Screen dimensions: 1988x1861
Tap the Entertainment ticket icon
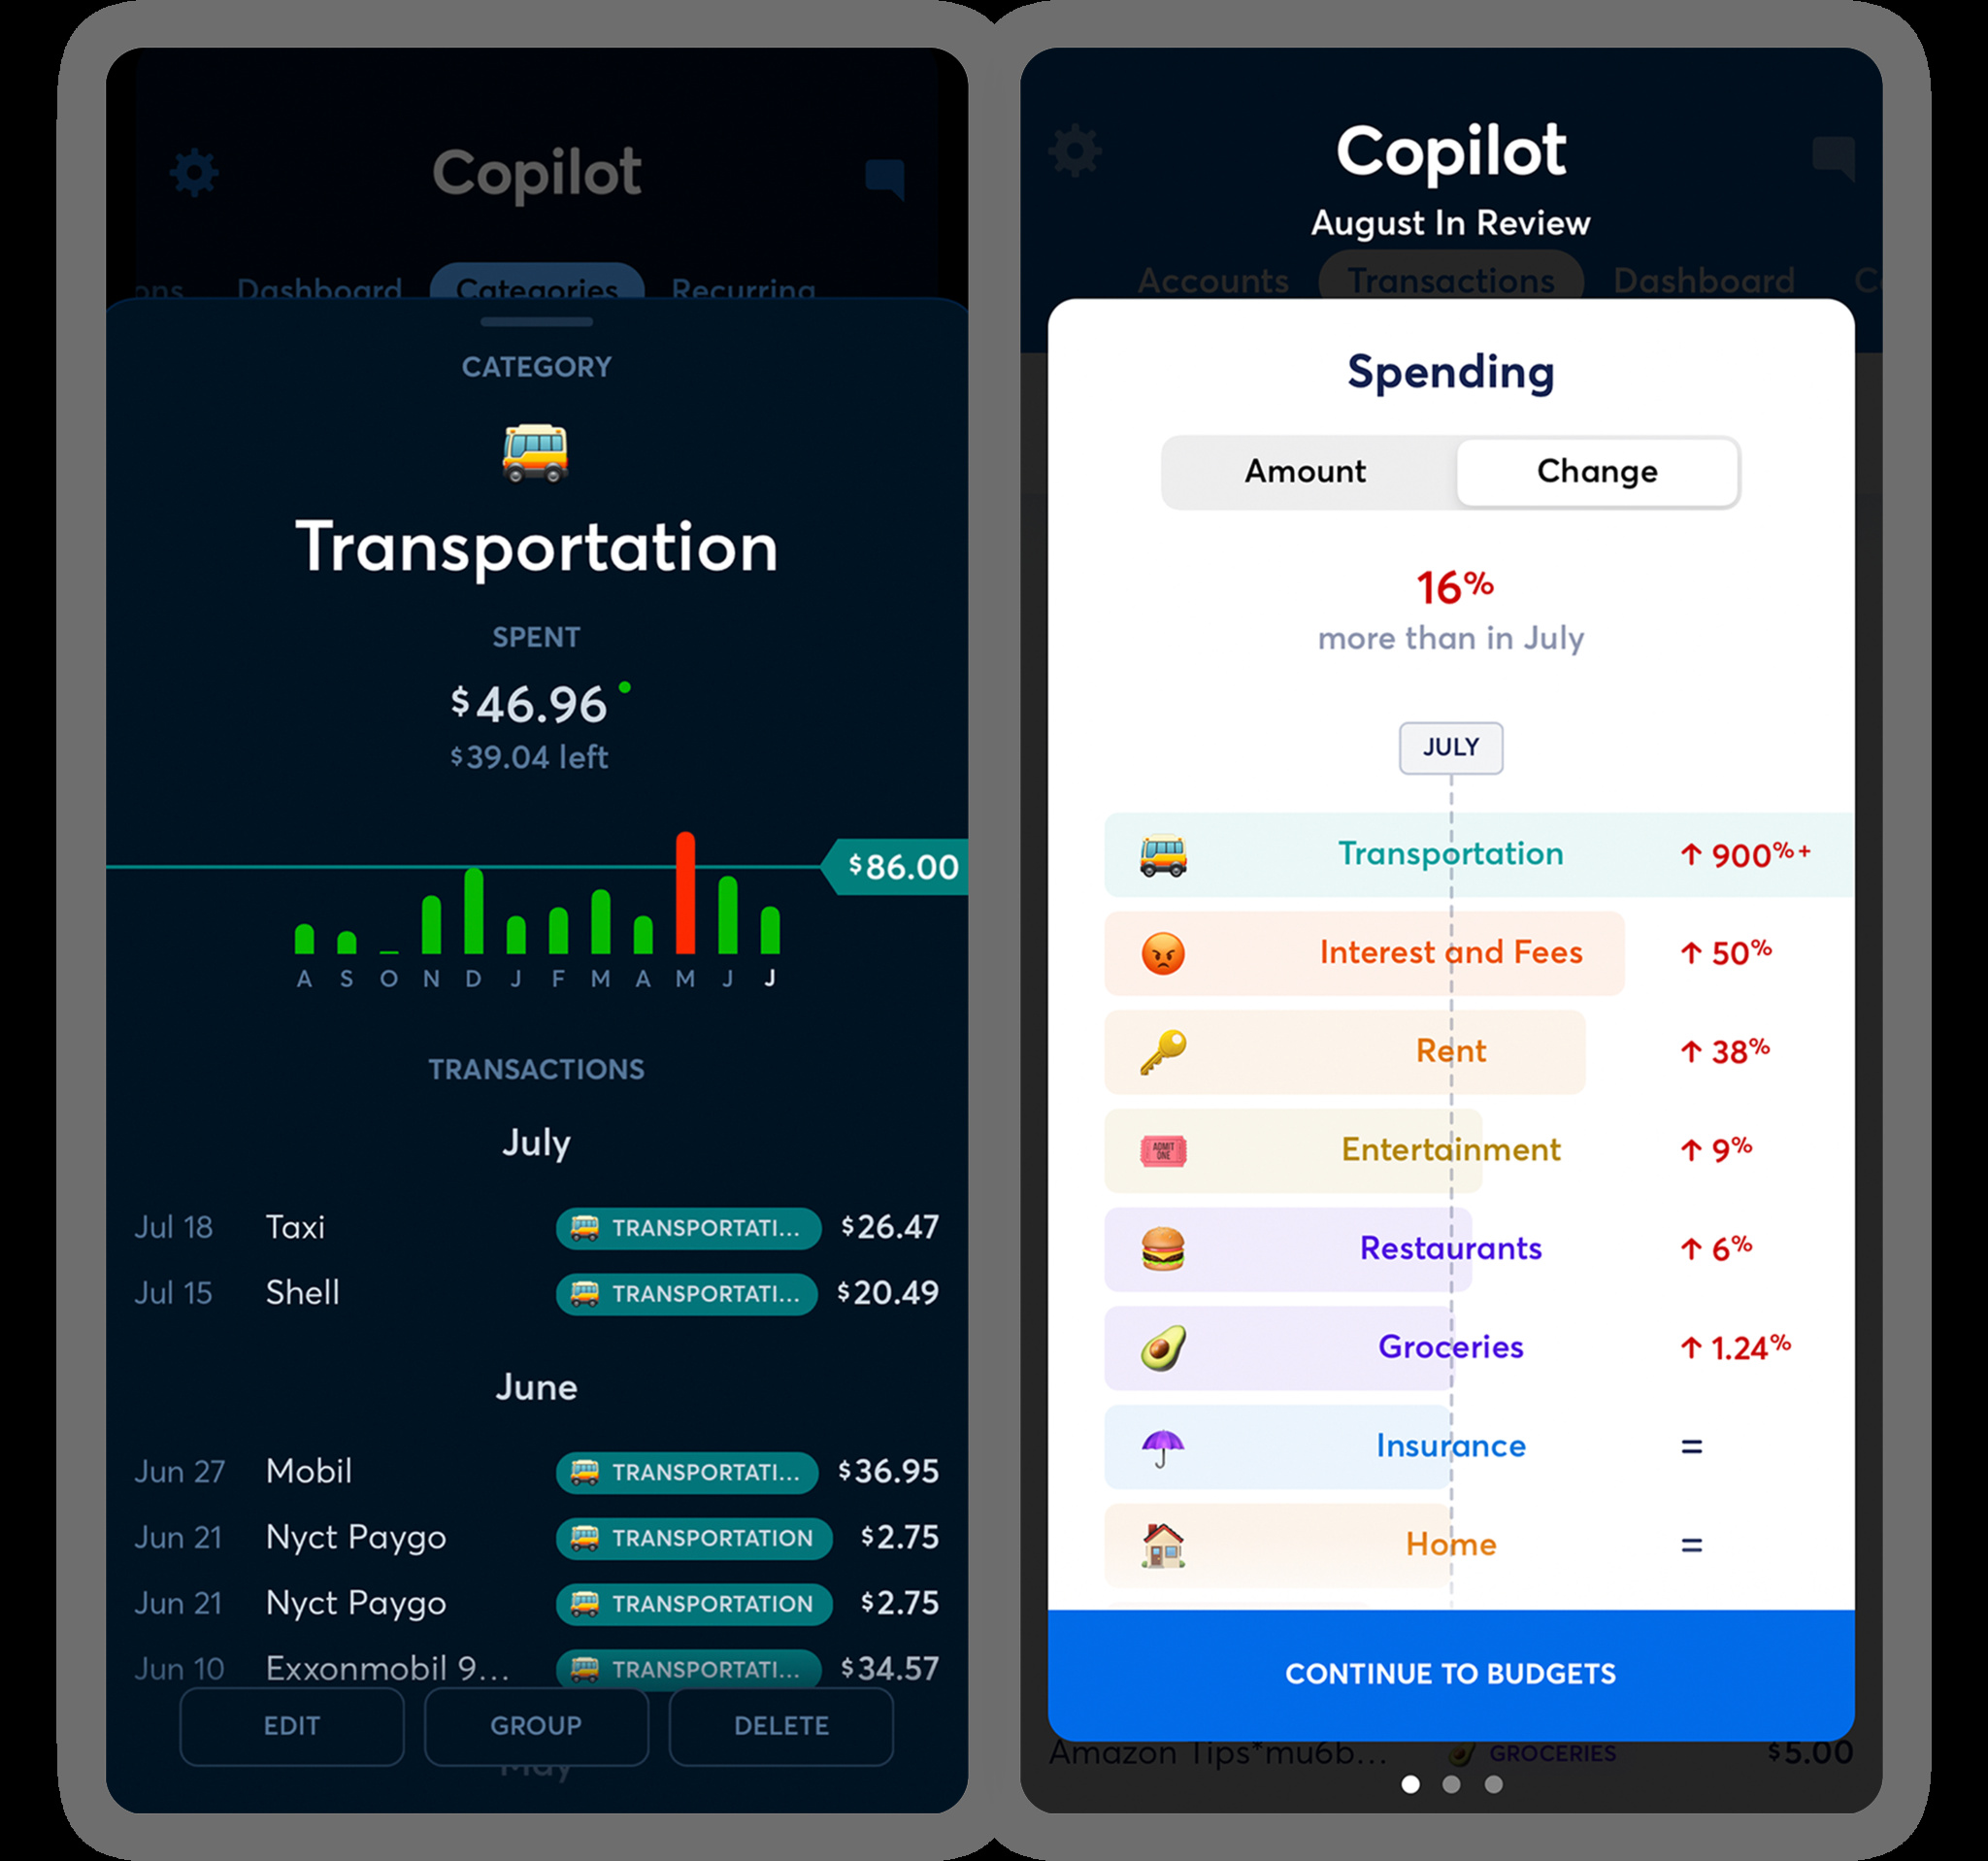click(x=1163, y=1147)
